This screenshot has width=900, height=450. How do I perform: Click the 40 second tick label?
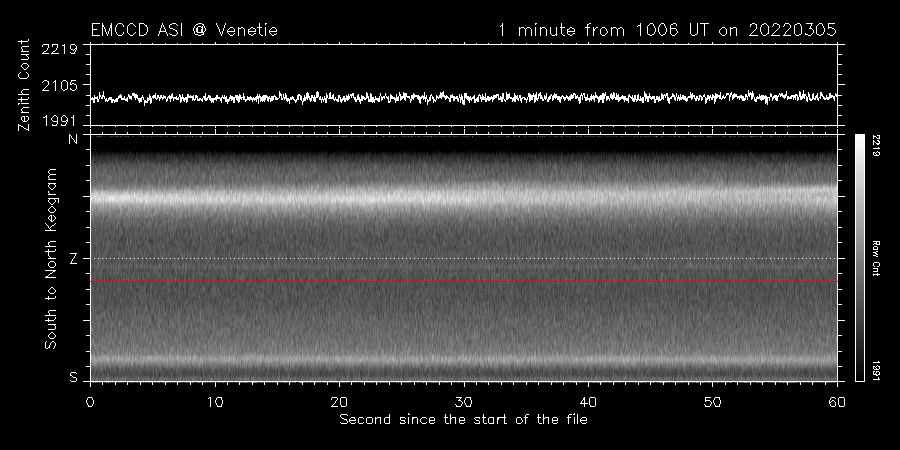click(x=588, y=402)
